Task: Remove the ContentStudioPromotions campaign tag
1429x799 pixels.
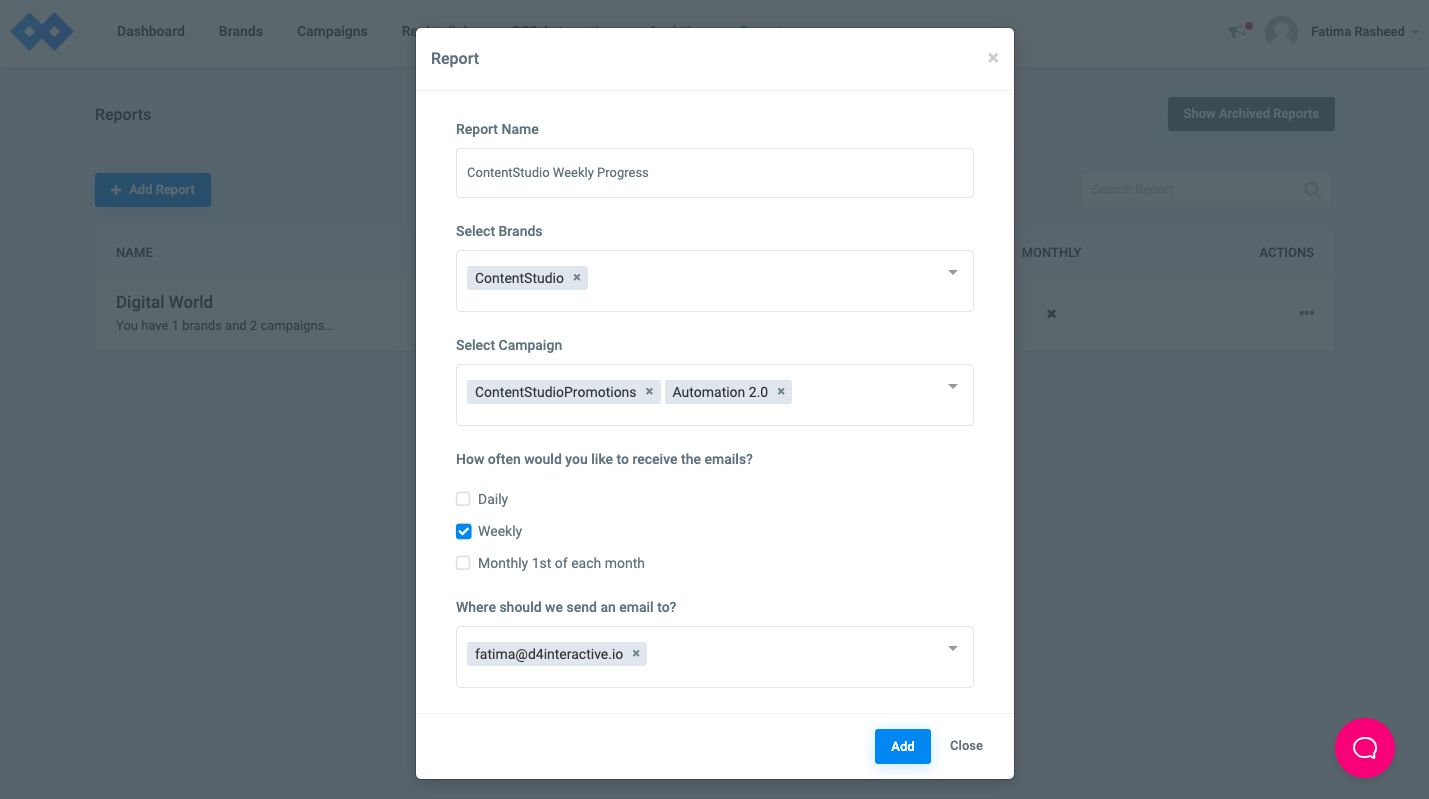Action: point(649,392)
